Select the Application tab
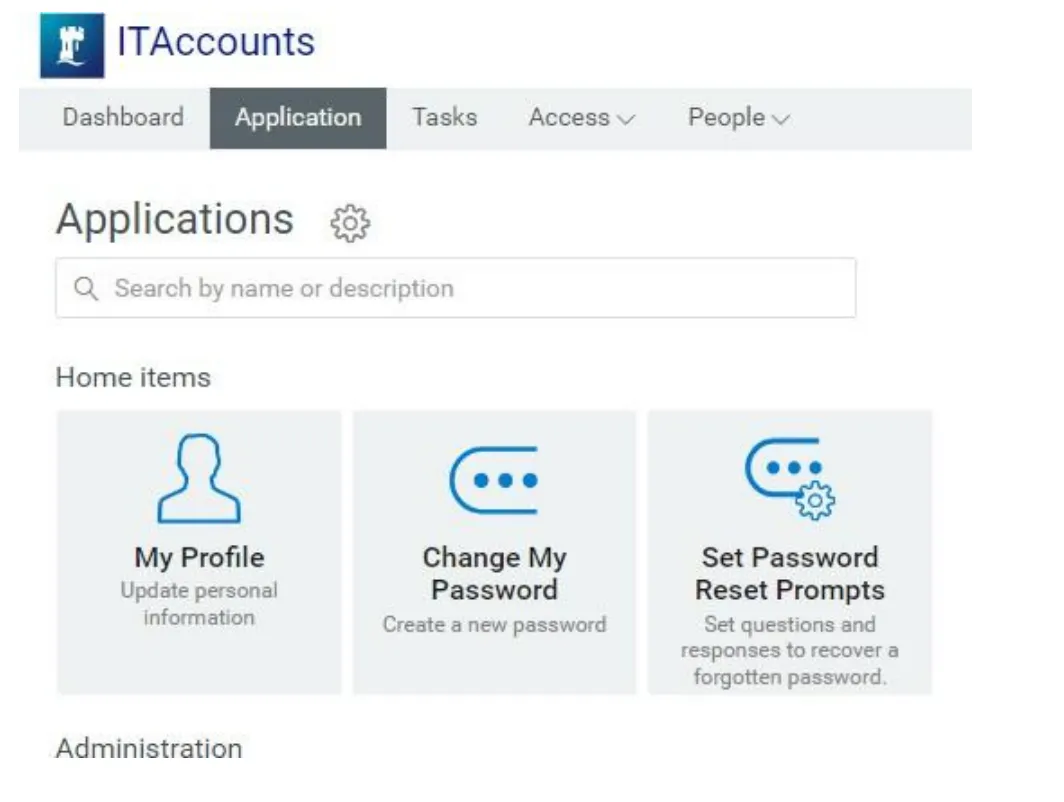The image size is (1064, 802). (298, 118)
